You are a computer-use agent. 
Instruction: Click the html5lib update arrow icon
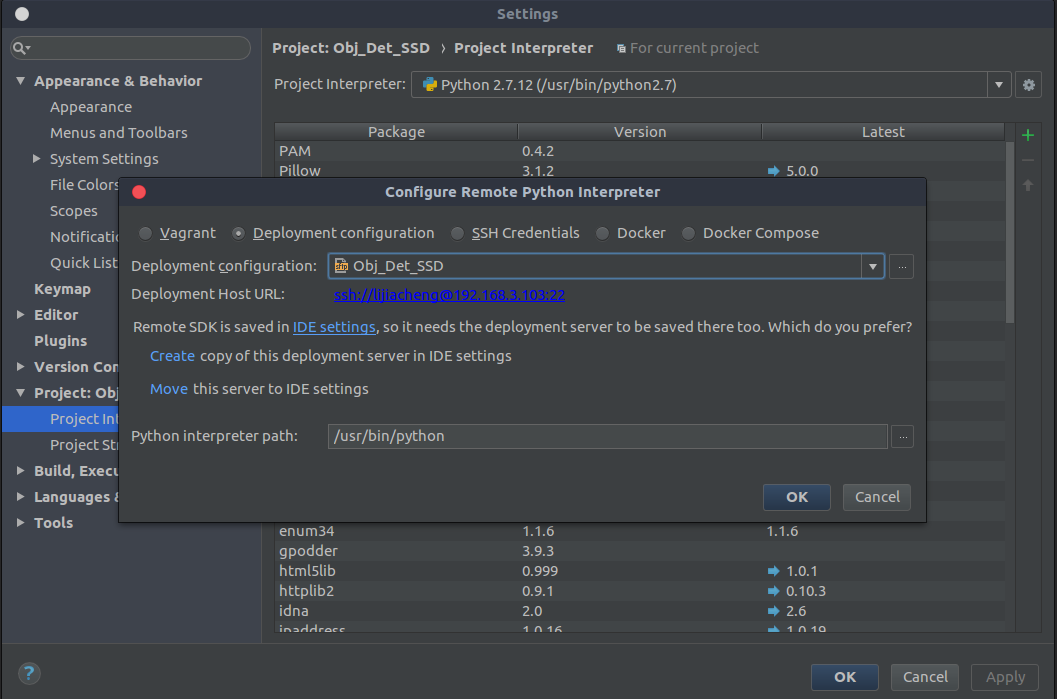click(773, 571)
